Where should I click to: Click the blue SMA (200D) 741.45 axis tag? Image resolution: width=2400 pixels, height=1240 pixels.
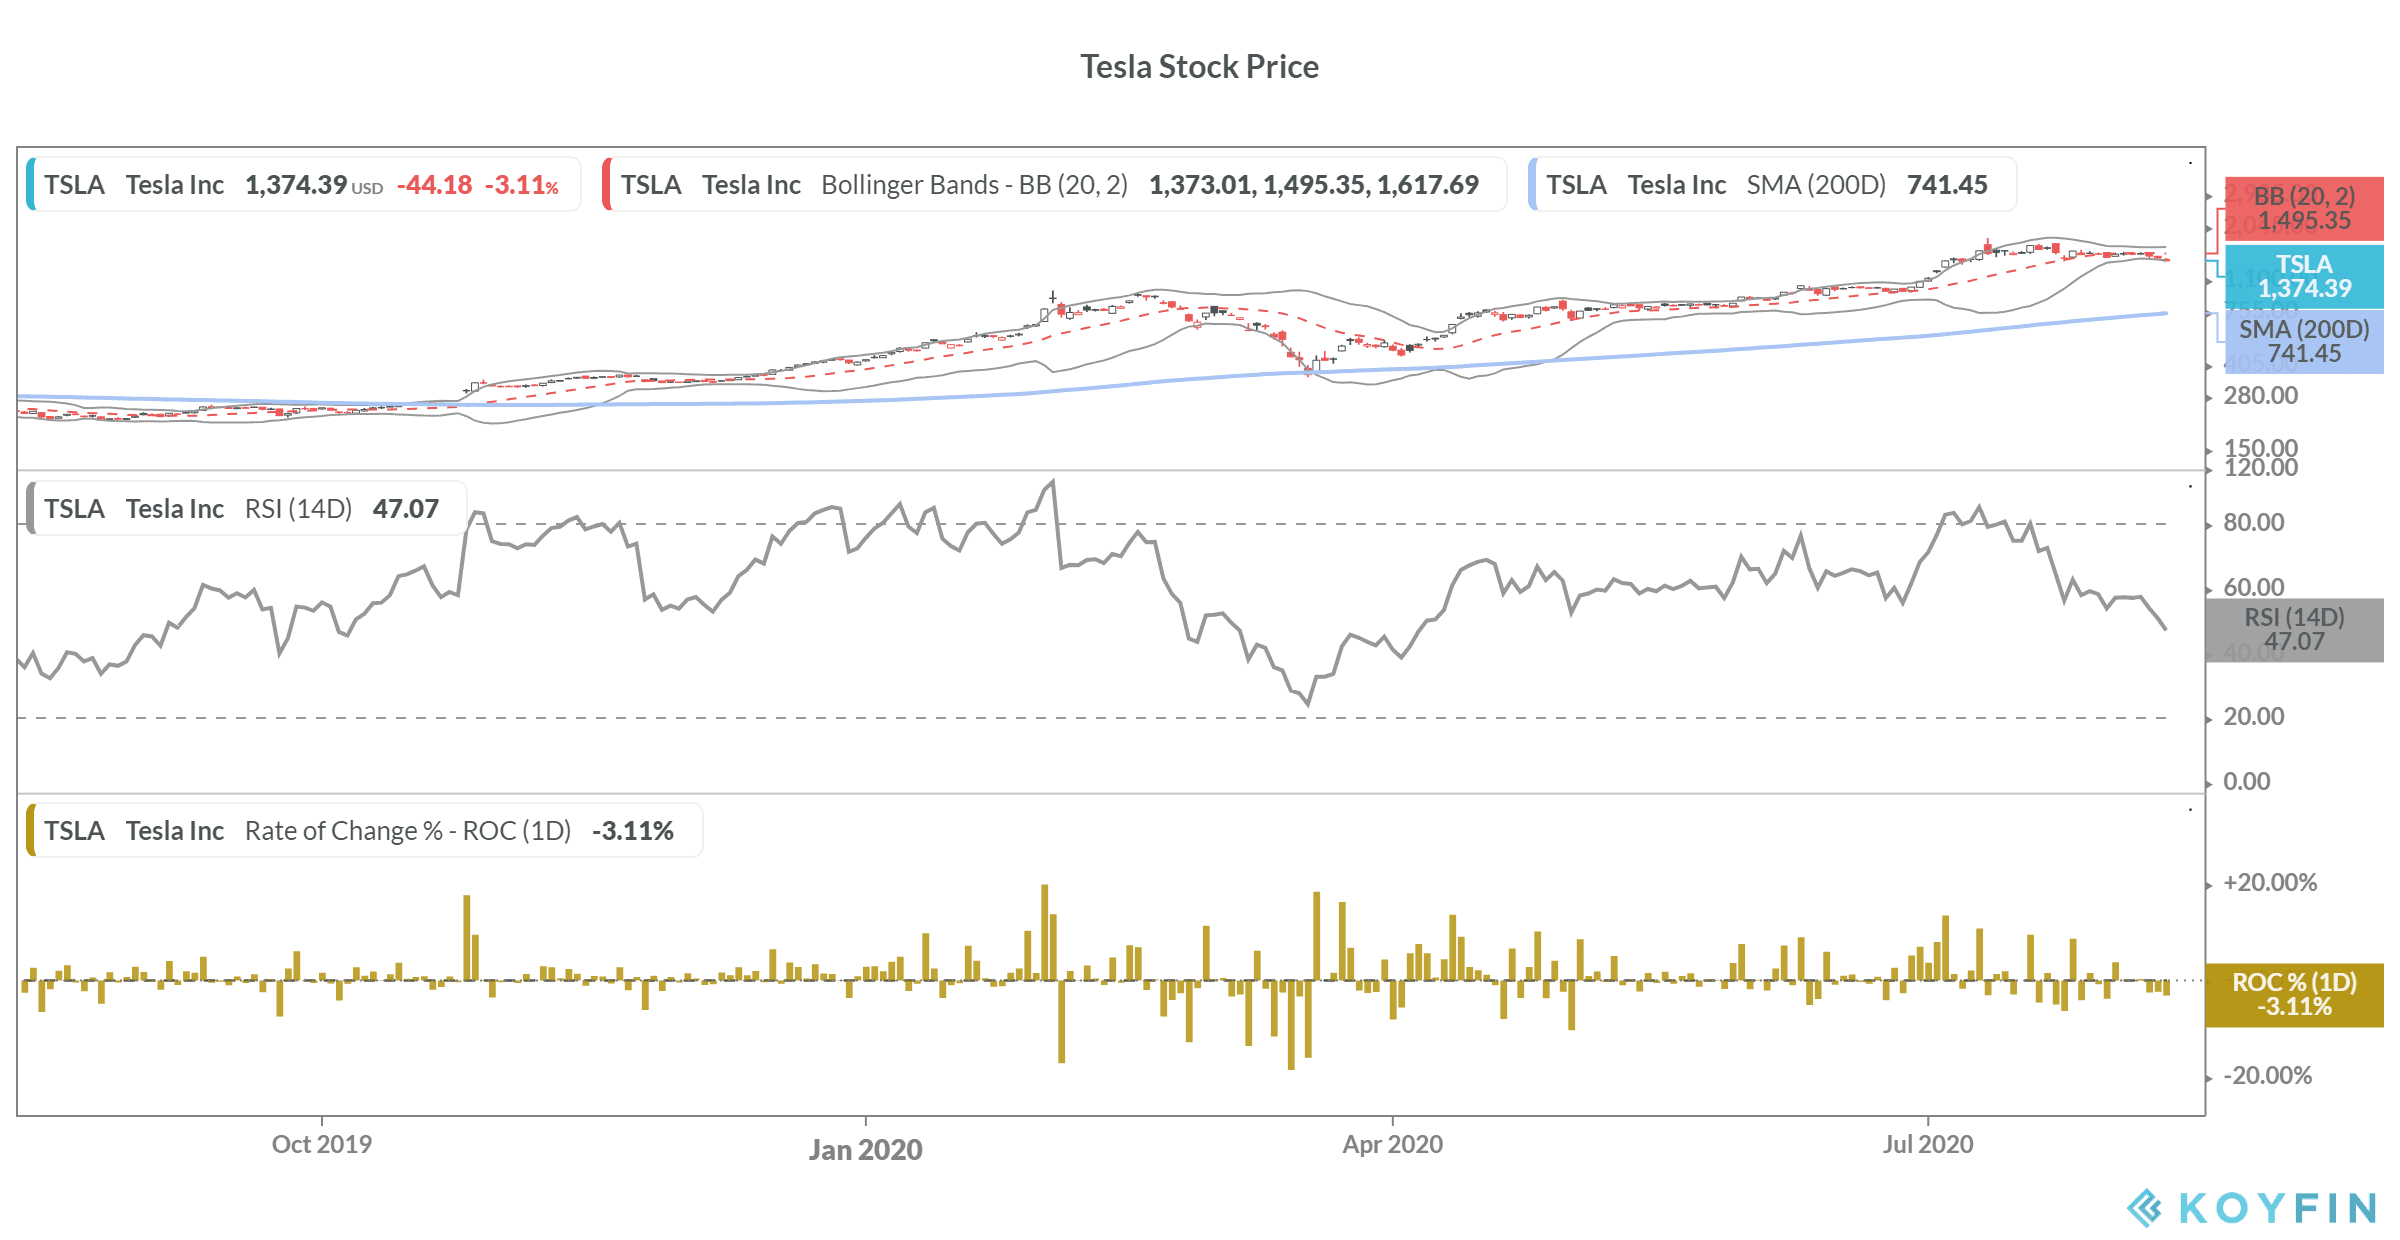(2304, 341)
